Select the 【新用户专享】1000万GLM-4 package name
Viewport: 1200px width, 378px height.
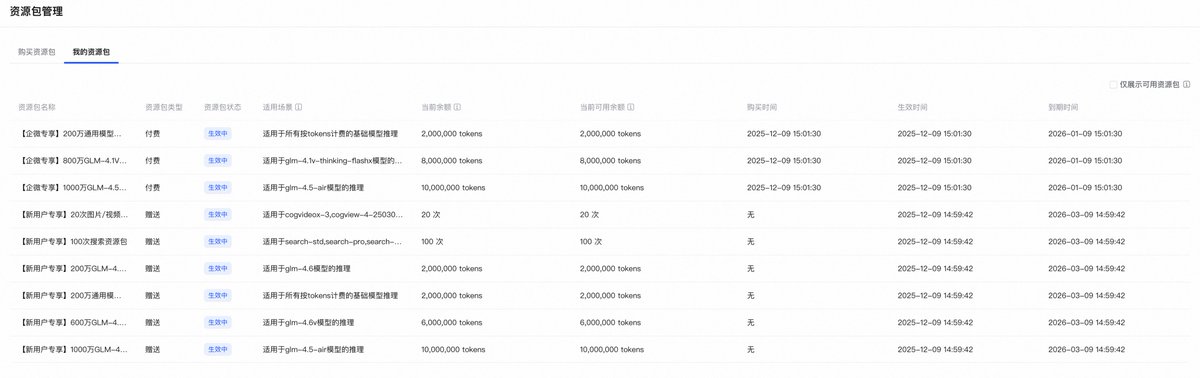tap(72, 349)
